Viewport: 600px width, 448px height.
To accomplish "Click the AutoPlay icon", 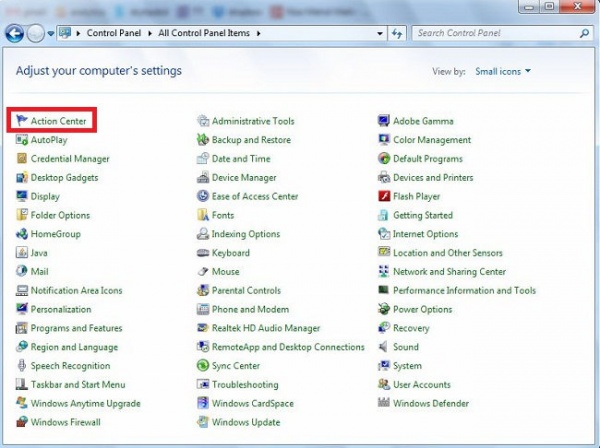I will coord(21,140).
